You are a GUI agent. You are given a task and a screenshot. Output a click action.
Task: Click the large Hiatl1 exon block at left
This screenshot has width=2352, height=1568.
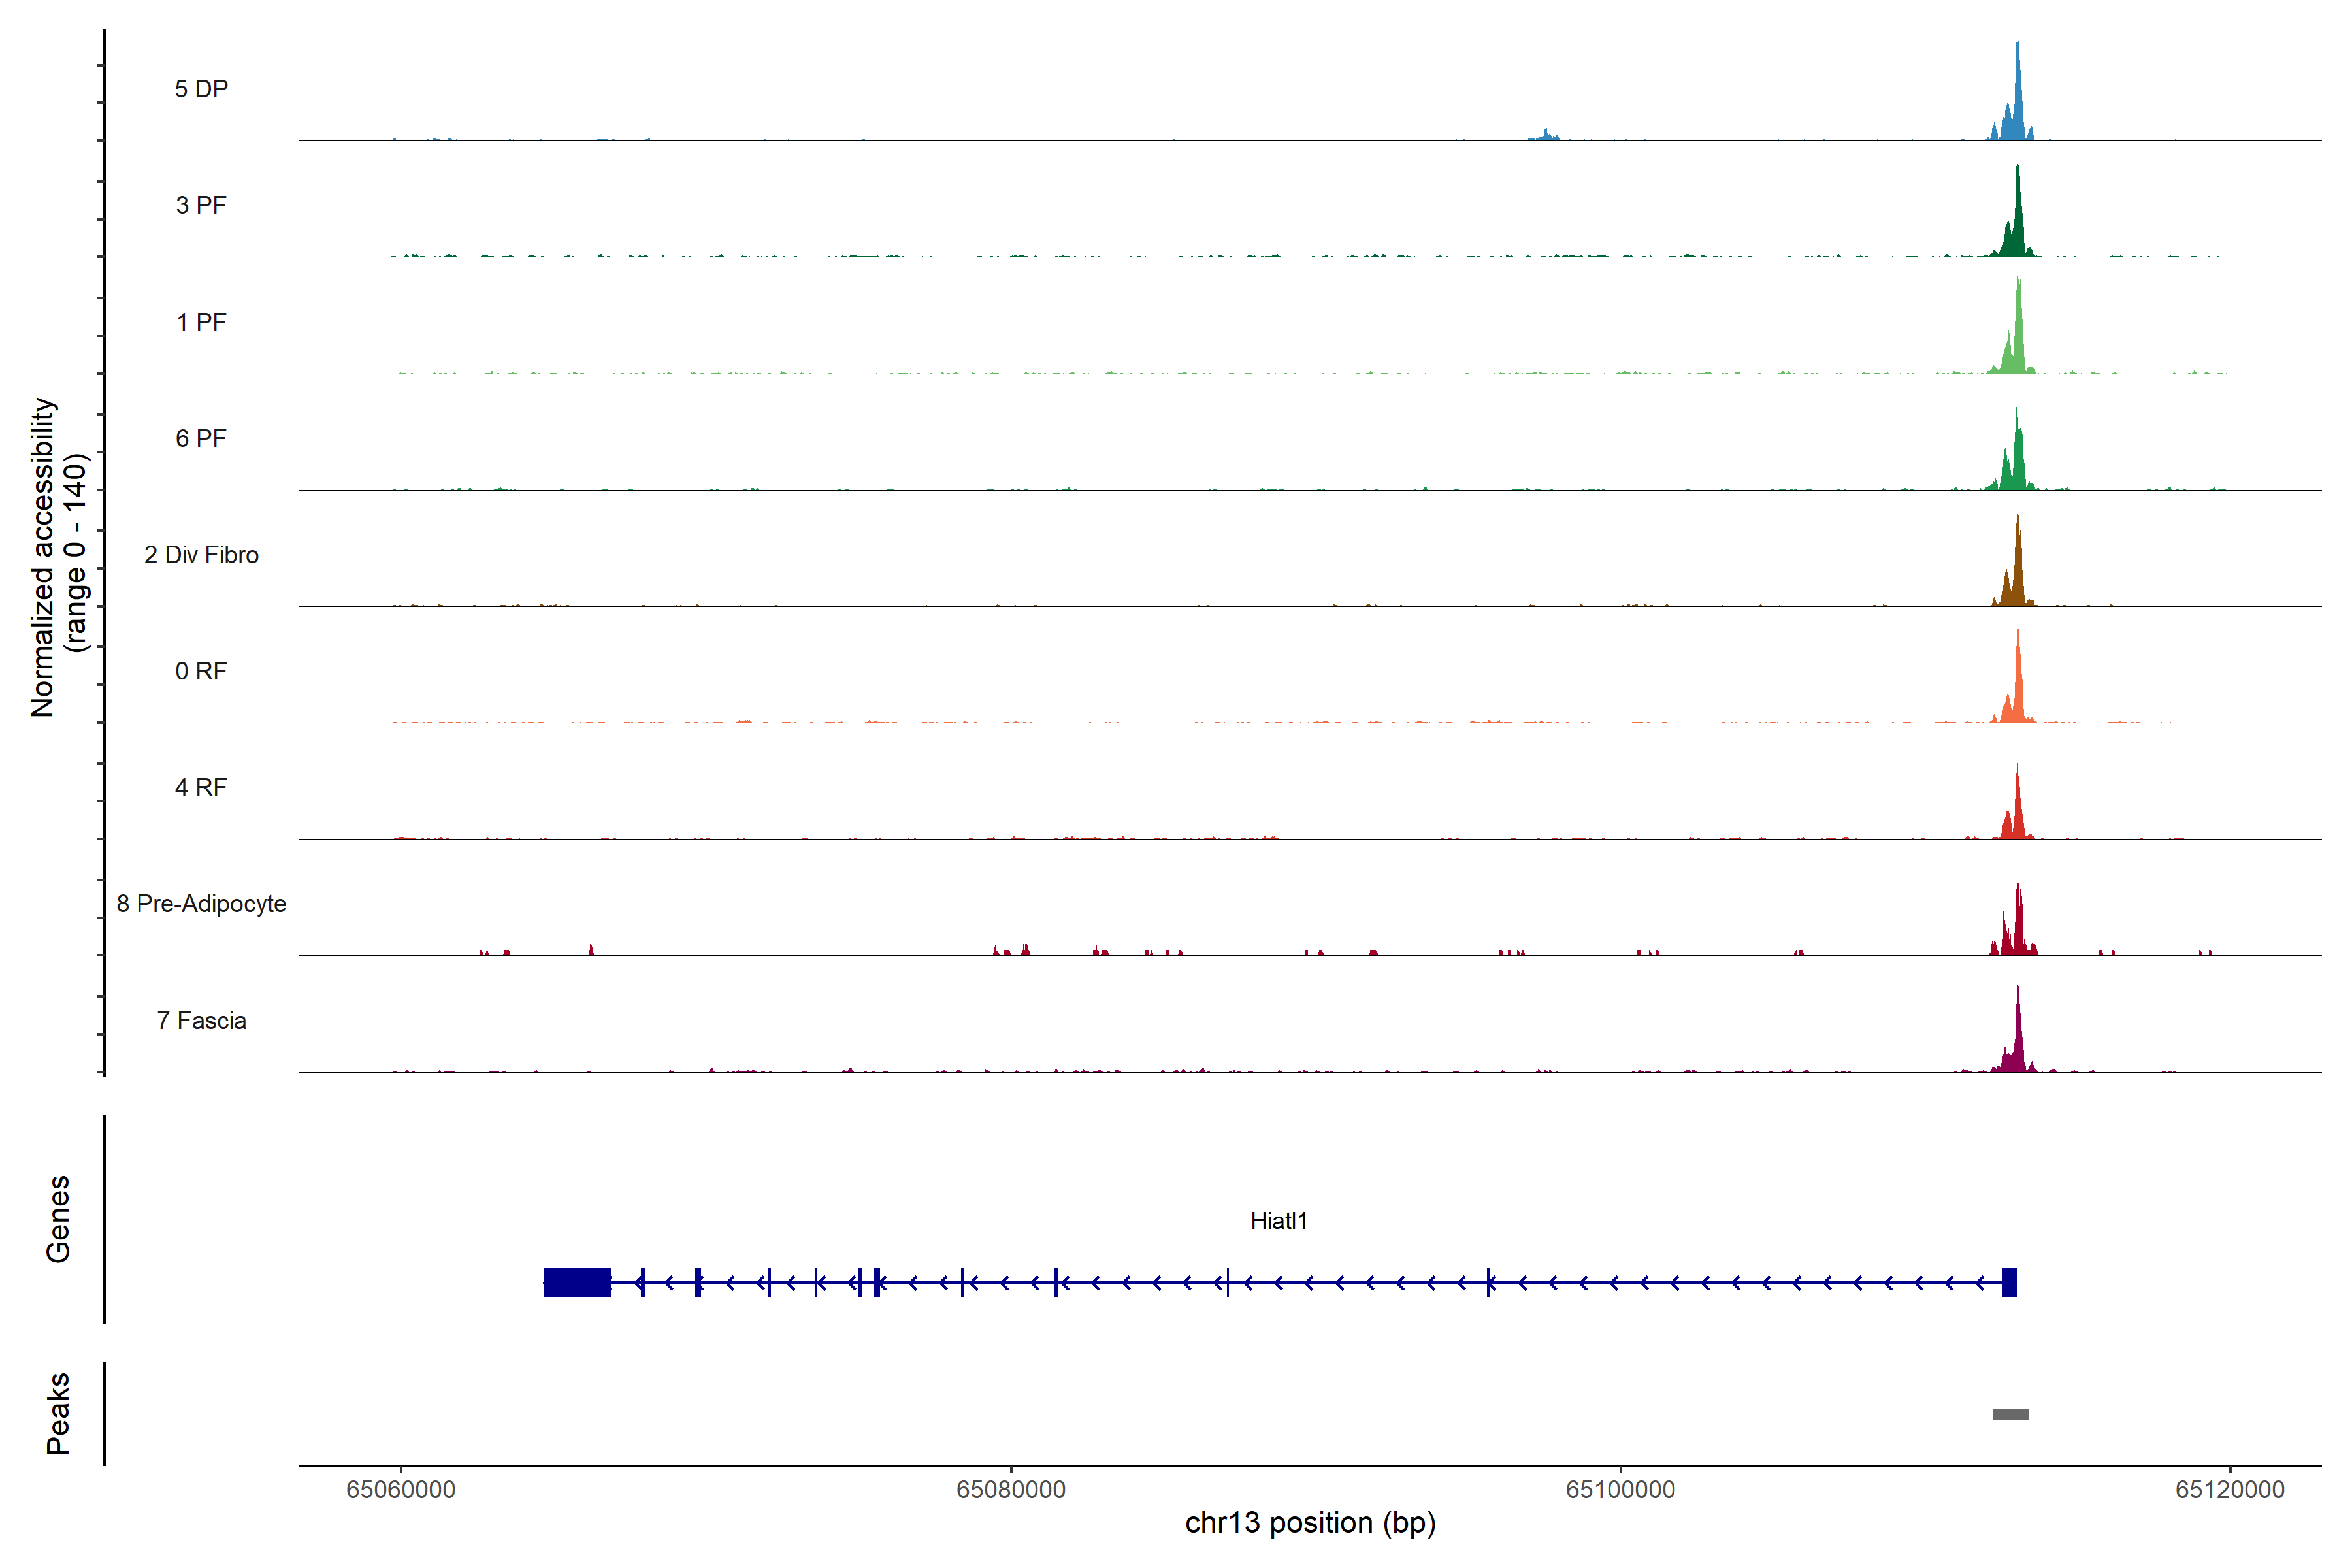pos(577,1282)
